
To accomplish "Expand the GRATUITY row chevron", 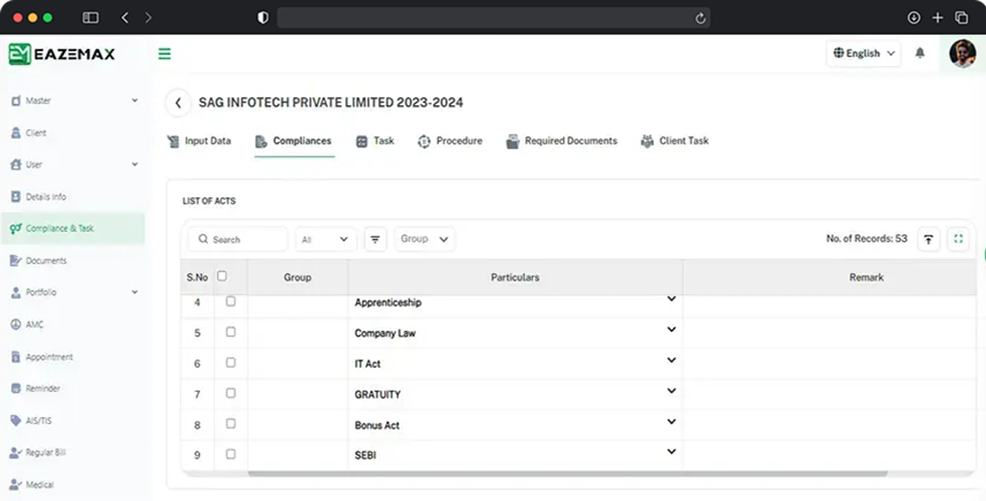I will tap(672, 391).
